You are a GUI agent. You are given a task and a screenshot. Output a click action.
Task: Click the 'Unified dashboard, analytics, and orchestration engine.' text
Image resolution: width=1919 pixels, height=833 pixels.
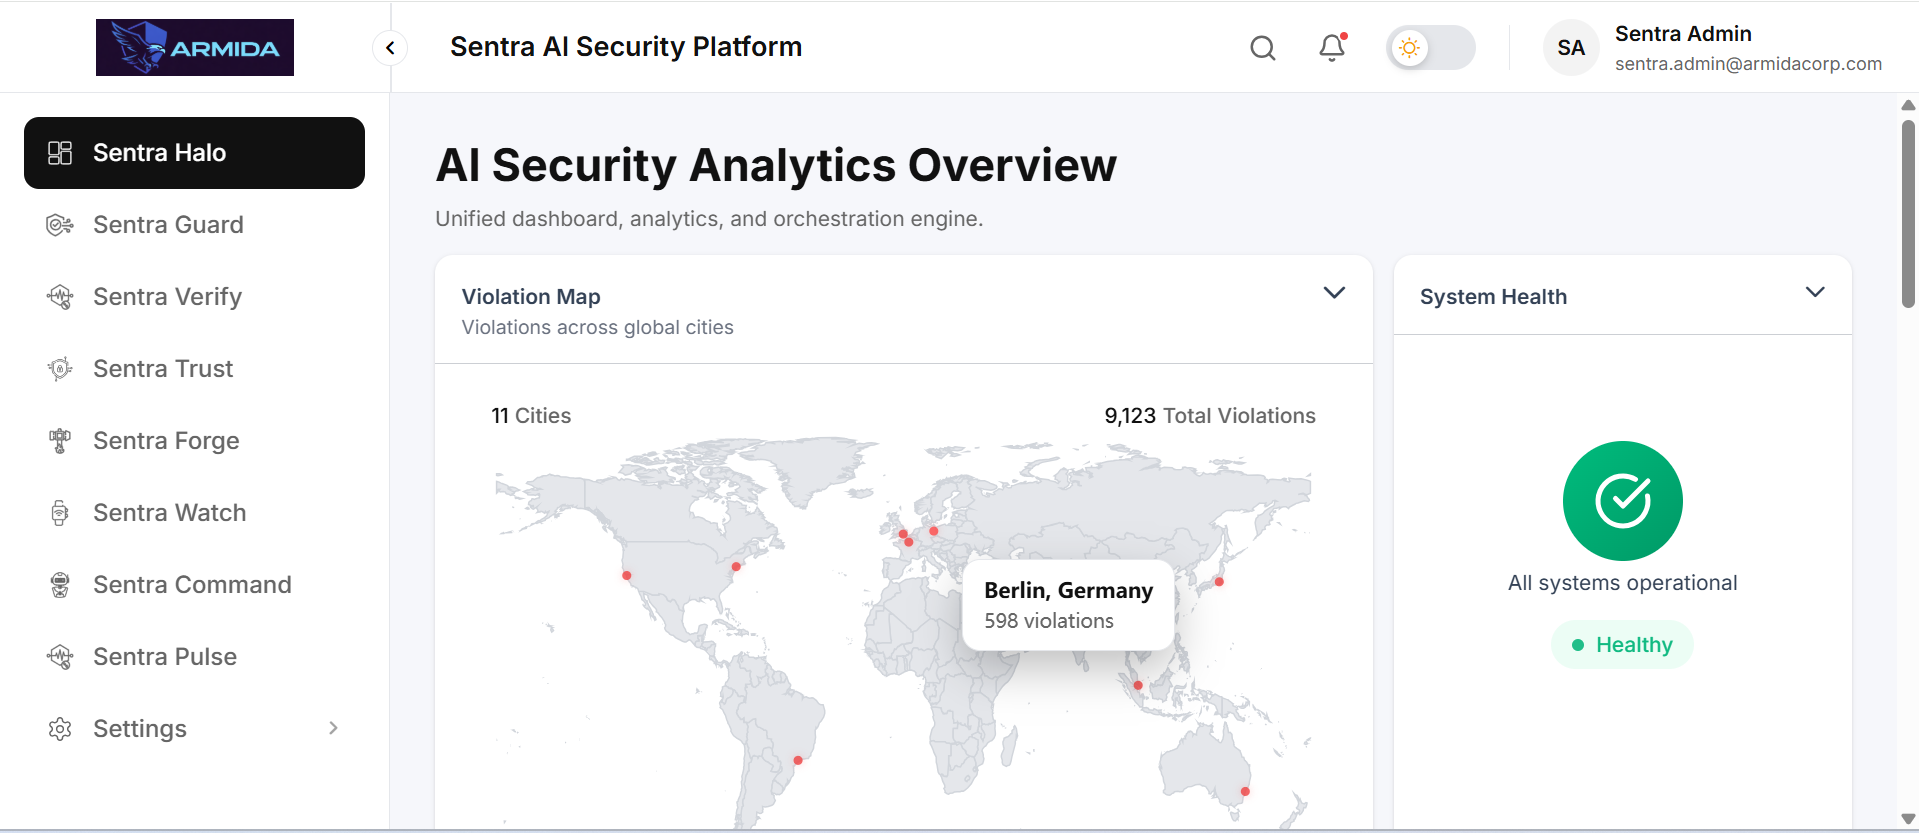point(709,219)
